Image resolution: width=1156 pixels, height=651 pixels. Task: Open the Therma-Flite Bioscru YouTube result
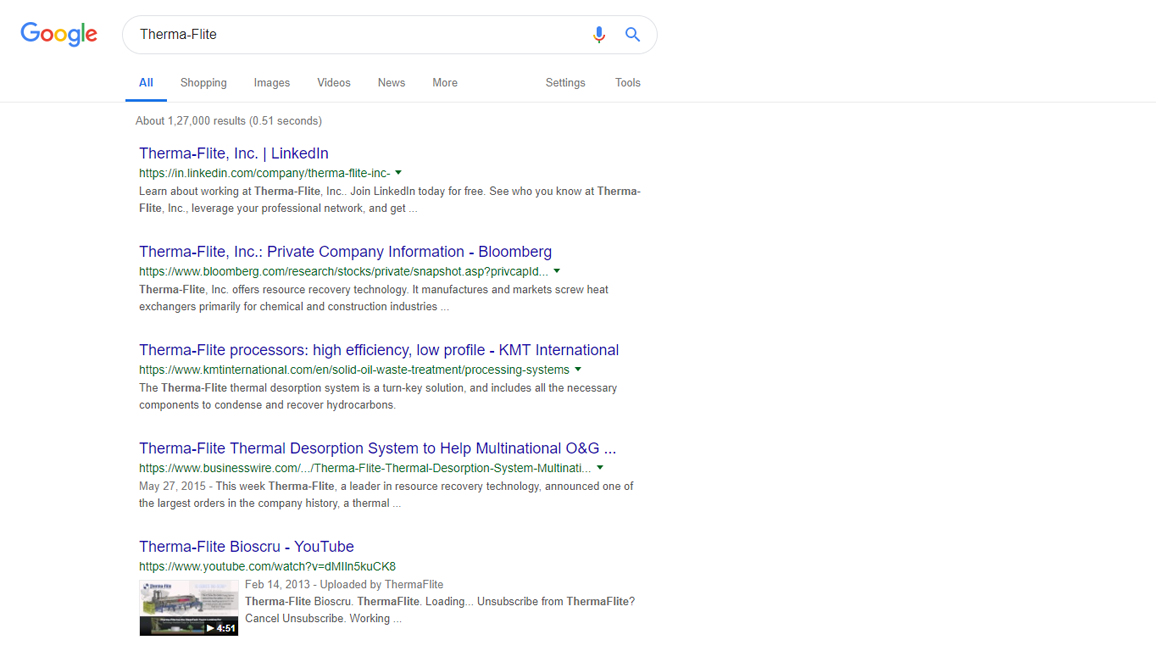(246, 546)
